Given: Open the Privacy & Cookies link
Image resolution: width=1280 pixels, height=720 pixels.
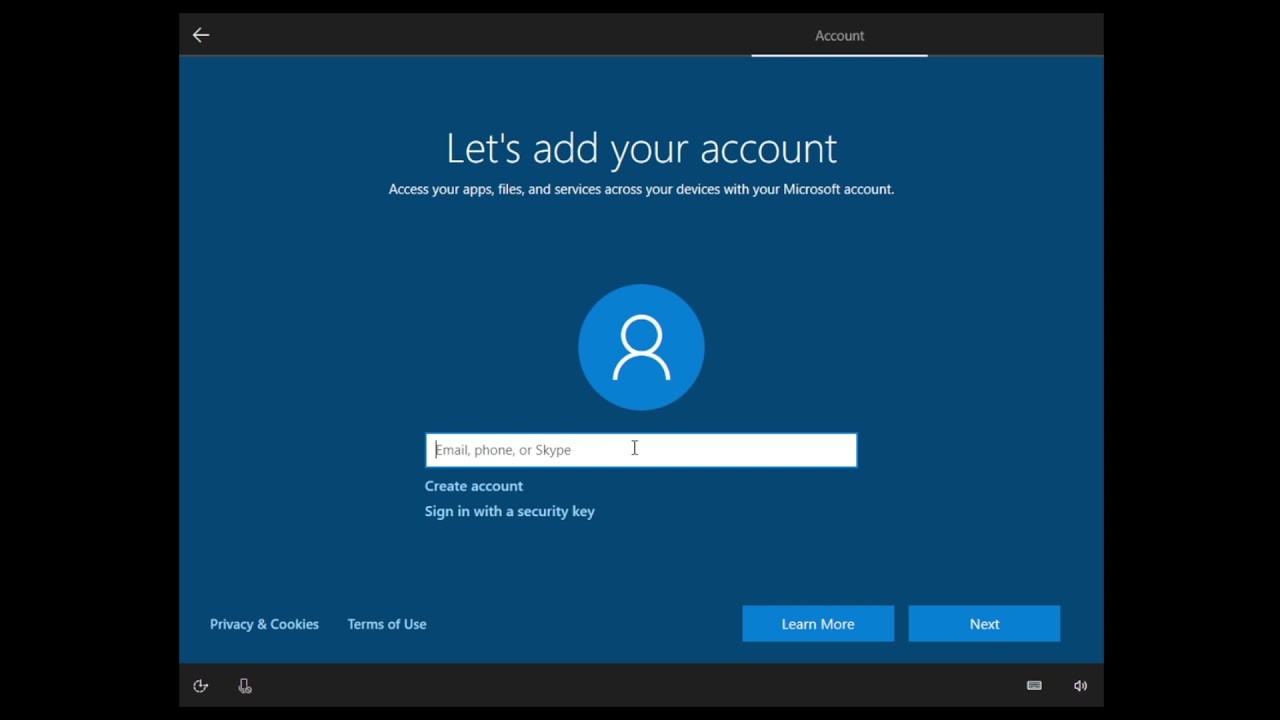Looking at the screenshot, I should click(x=264, y=624).
